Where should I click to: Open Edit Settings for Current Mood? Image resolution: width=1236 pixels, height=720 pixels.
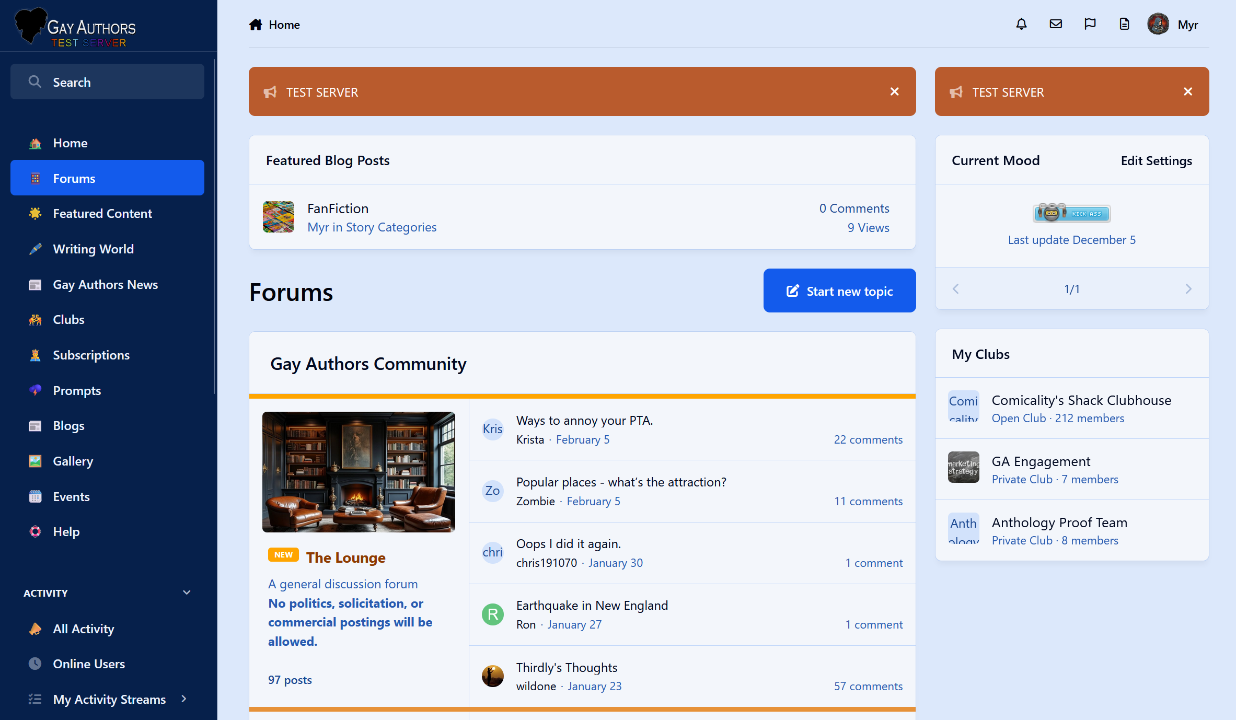coord(1156,161)
